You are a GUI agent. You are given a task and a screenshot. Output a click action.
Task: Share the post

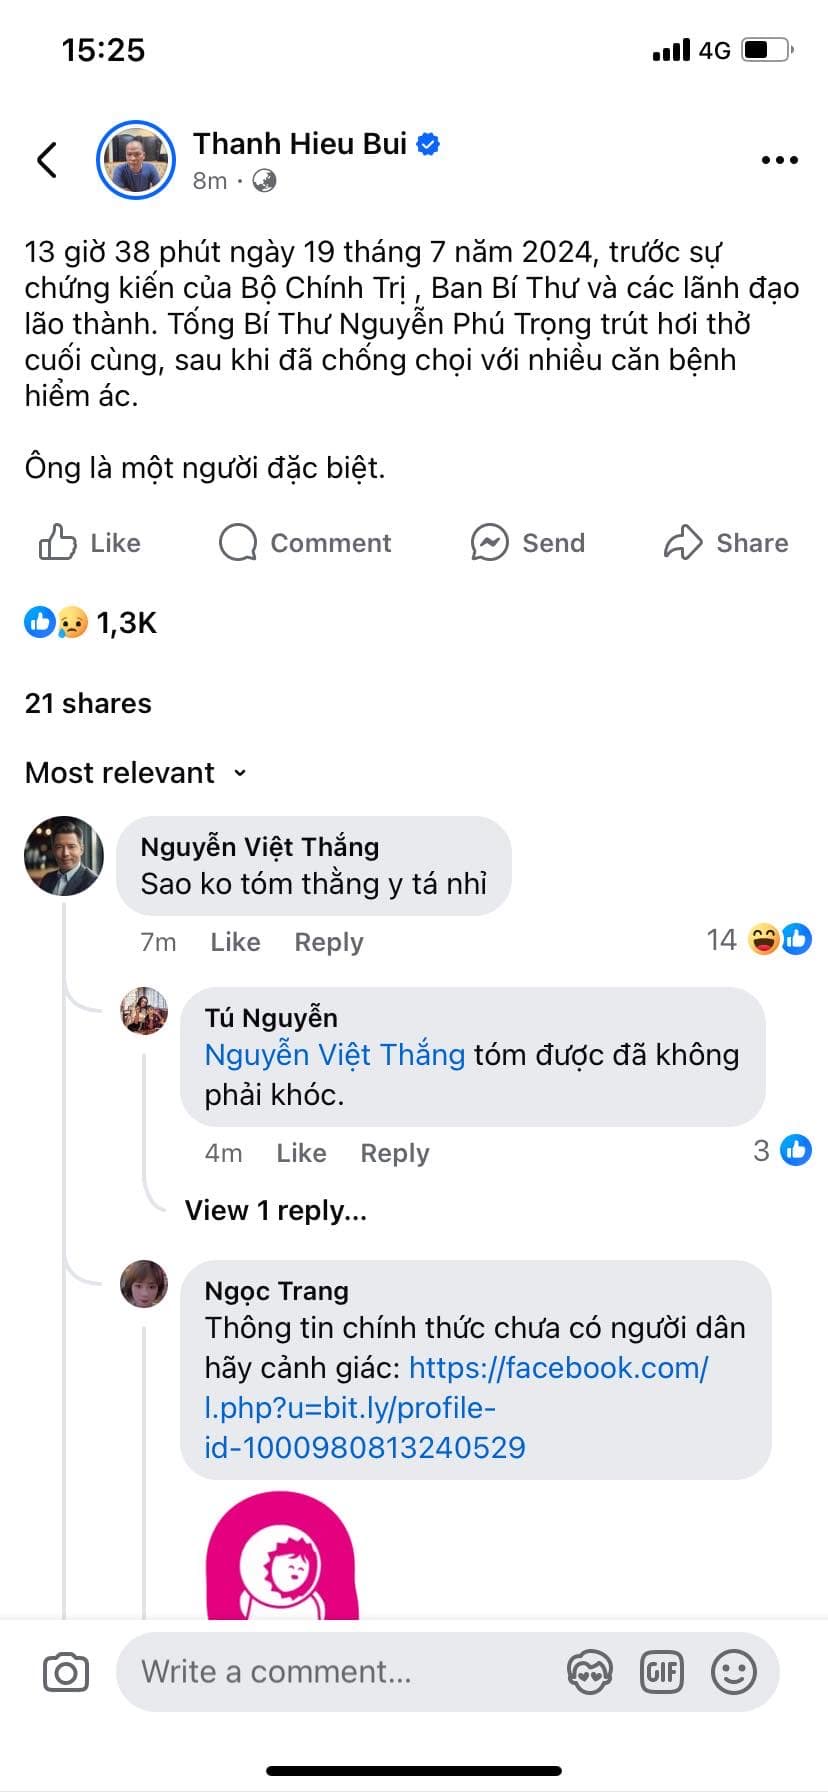pyautogui.click(x=727, y=543)
